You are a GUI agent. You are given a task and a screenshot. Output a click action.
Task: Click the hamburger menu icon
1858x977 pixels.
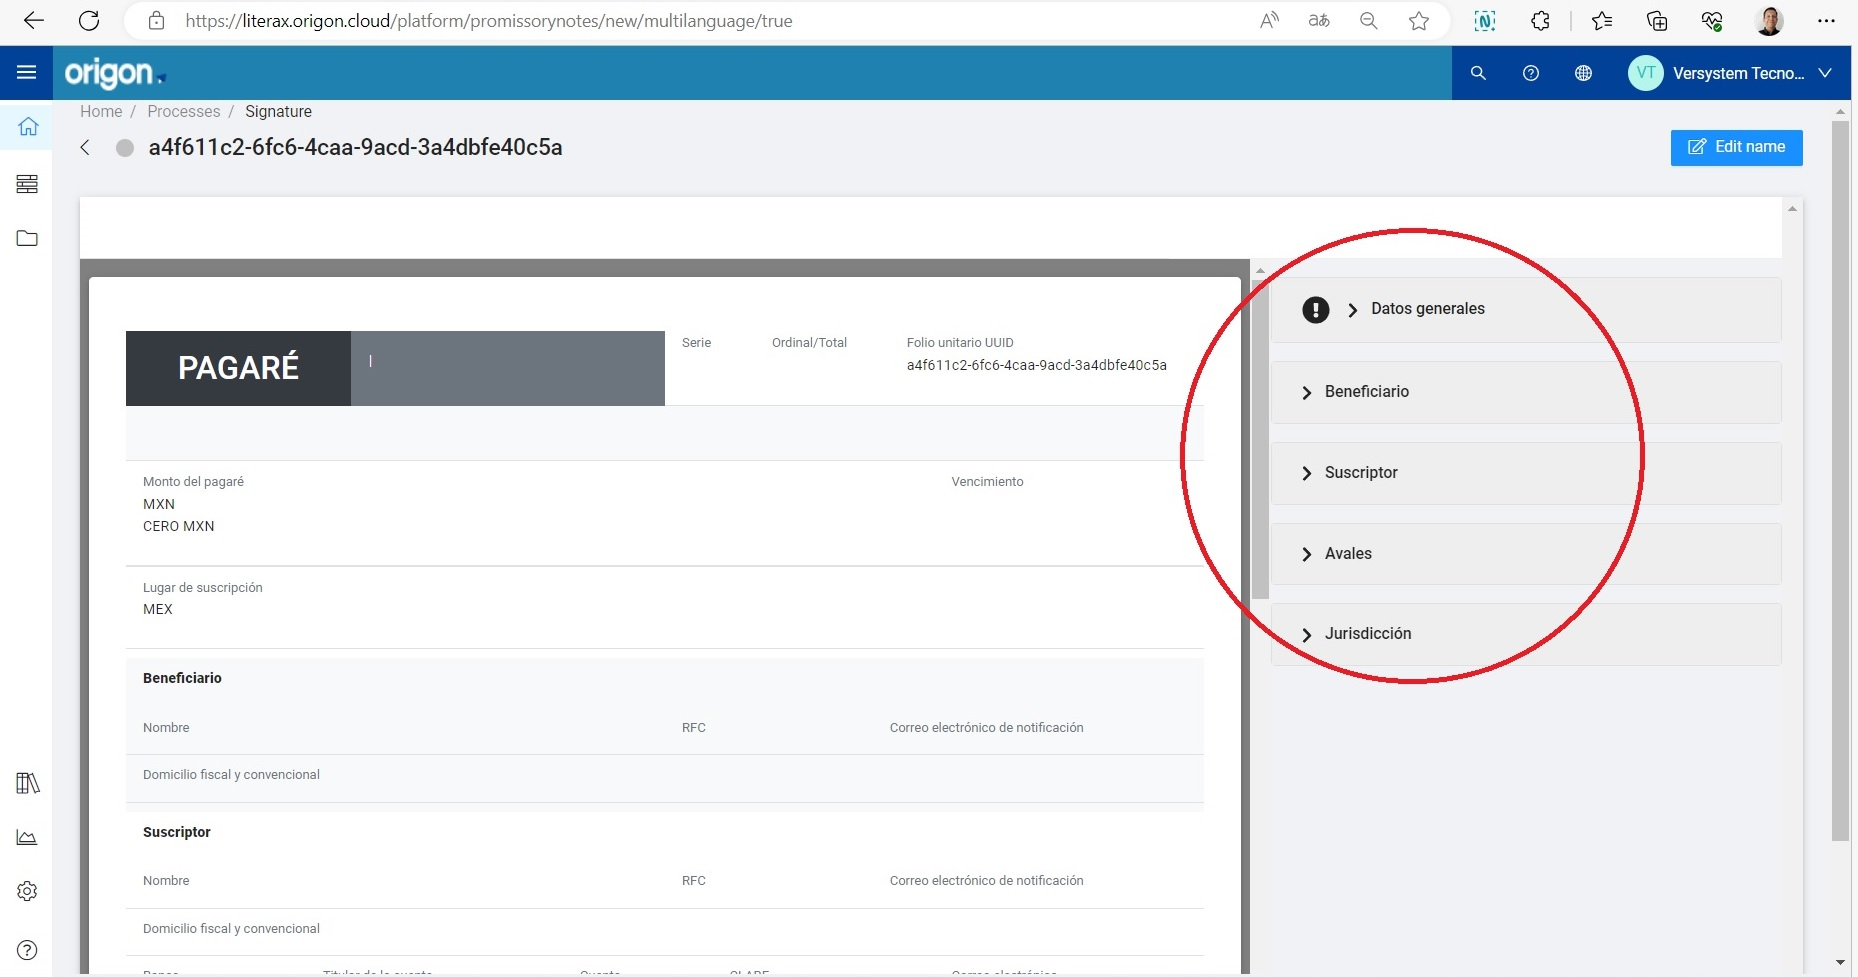pyautogui.click(x=27, y=72)
